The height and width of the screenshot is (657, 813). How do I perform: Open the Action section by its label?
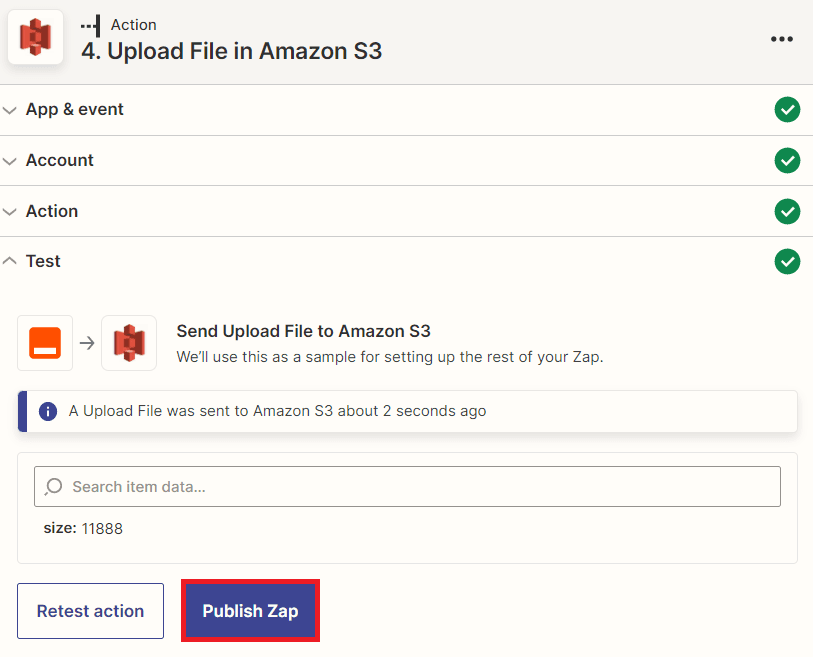coord(52,211)
